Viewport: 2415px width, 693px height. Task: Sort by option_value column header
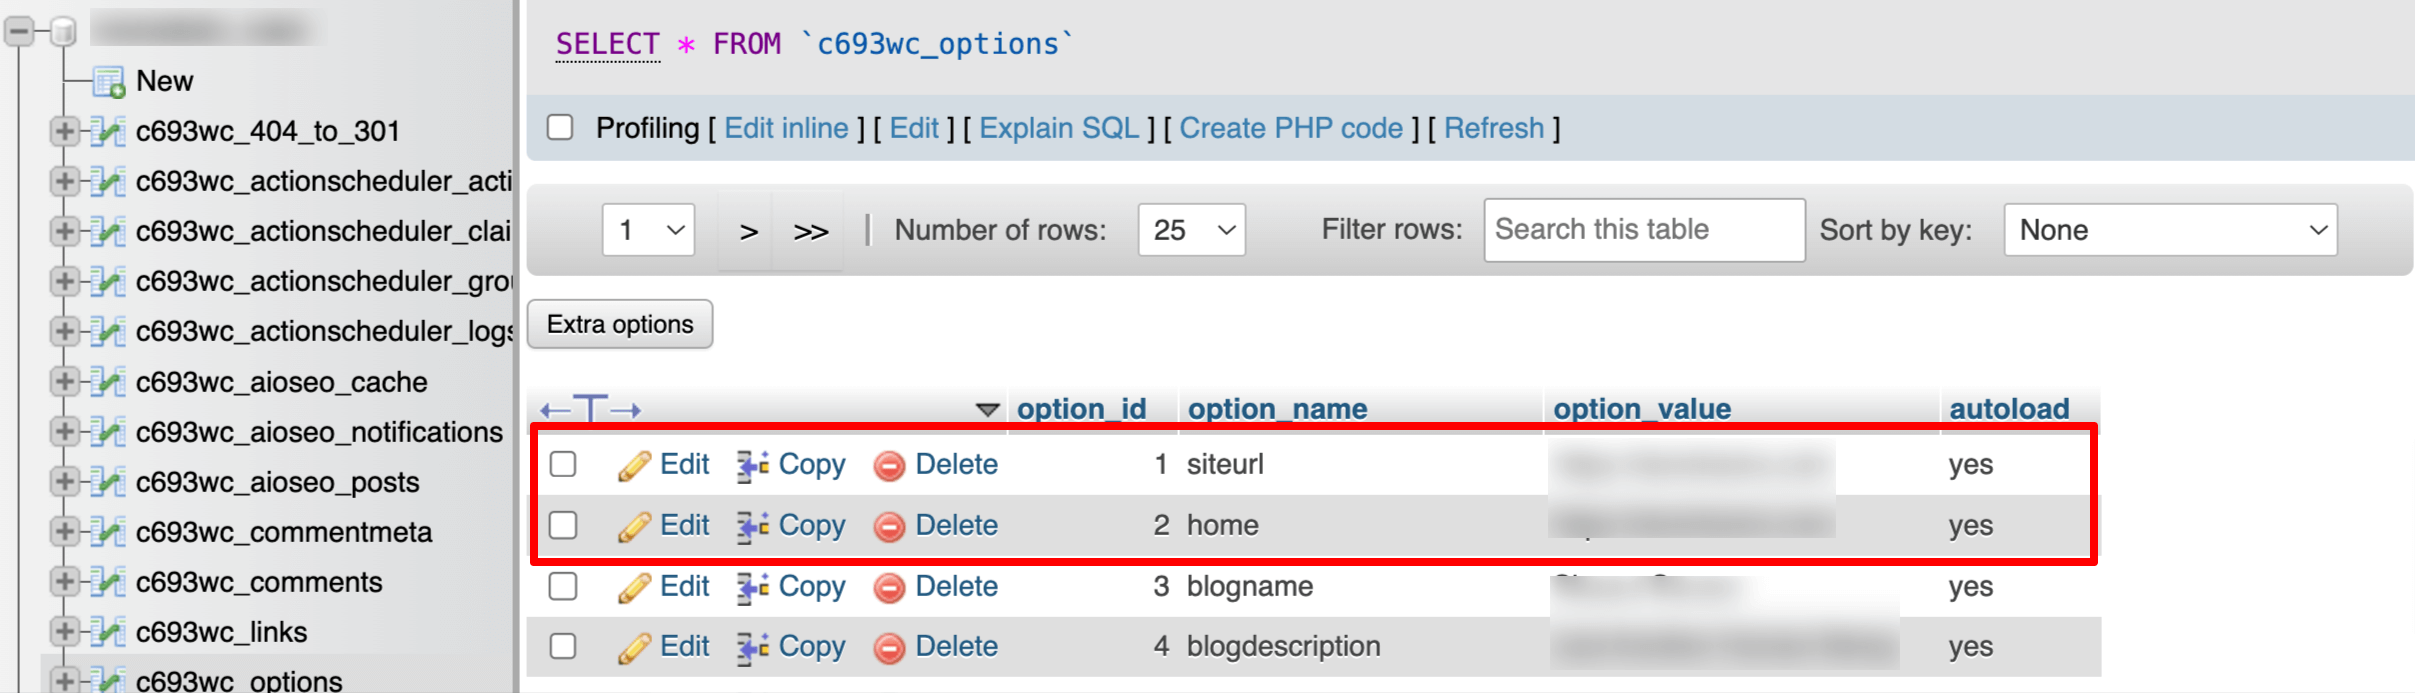pos(1642,409)
